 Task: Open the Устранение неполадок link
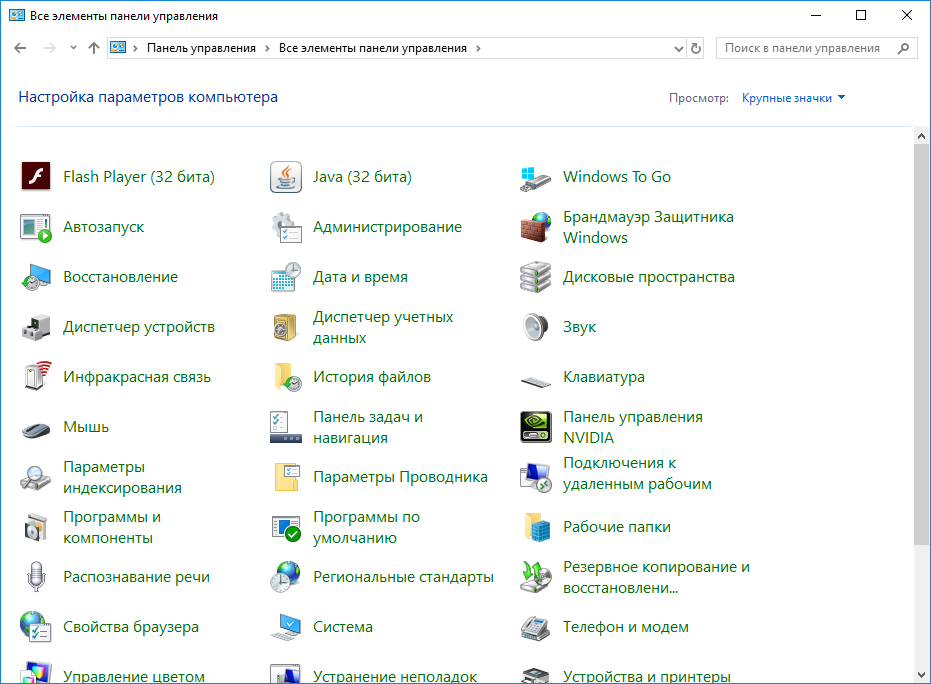395,676
